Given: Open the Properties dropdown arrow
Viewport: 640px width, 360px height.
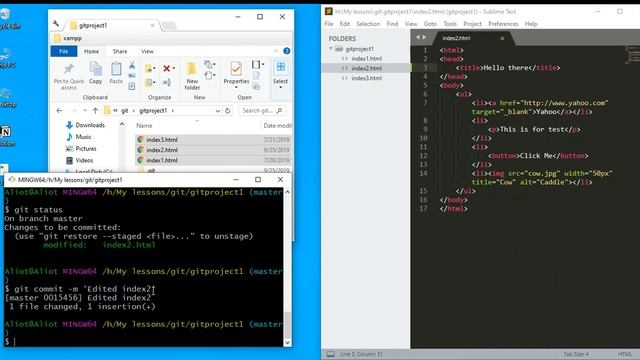Looking at the screenshot, I should pyautogui.click(x=236, y=87).
